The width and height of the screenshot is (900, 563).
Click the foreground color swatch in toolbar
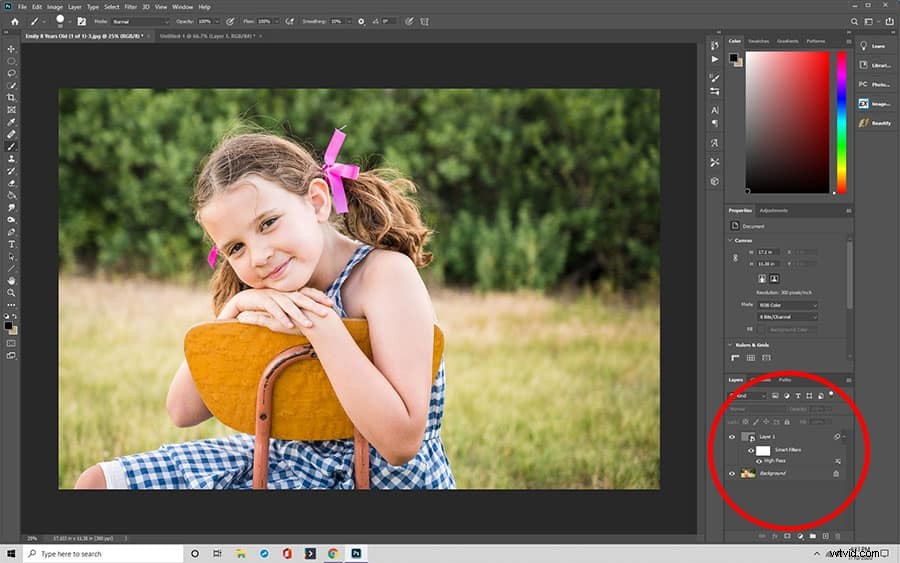[x=8, y=326]
